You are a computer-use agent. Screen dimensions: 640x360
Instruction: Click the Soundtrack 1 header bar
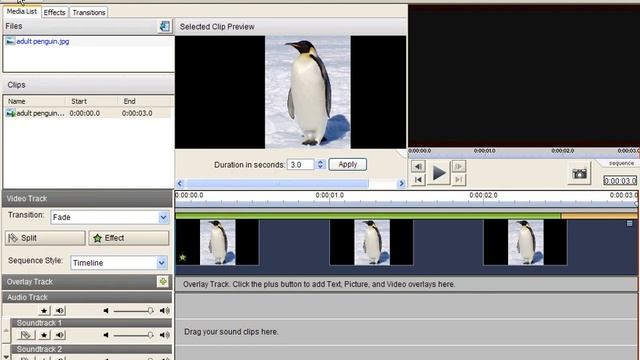click(91, 323)
